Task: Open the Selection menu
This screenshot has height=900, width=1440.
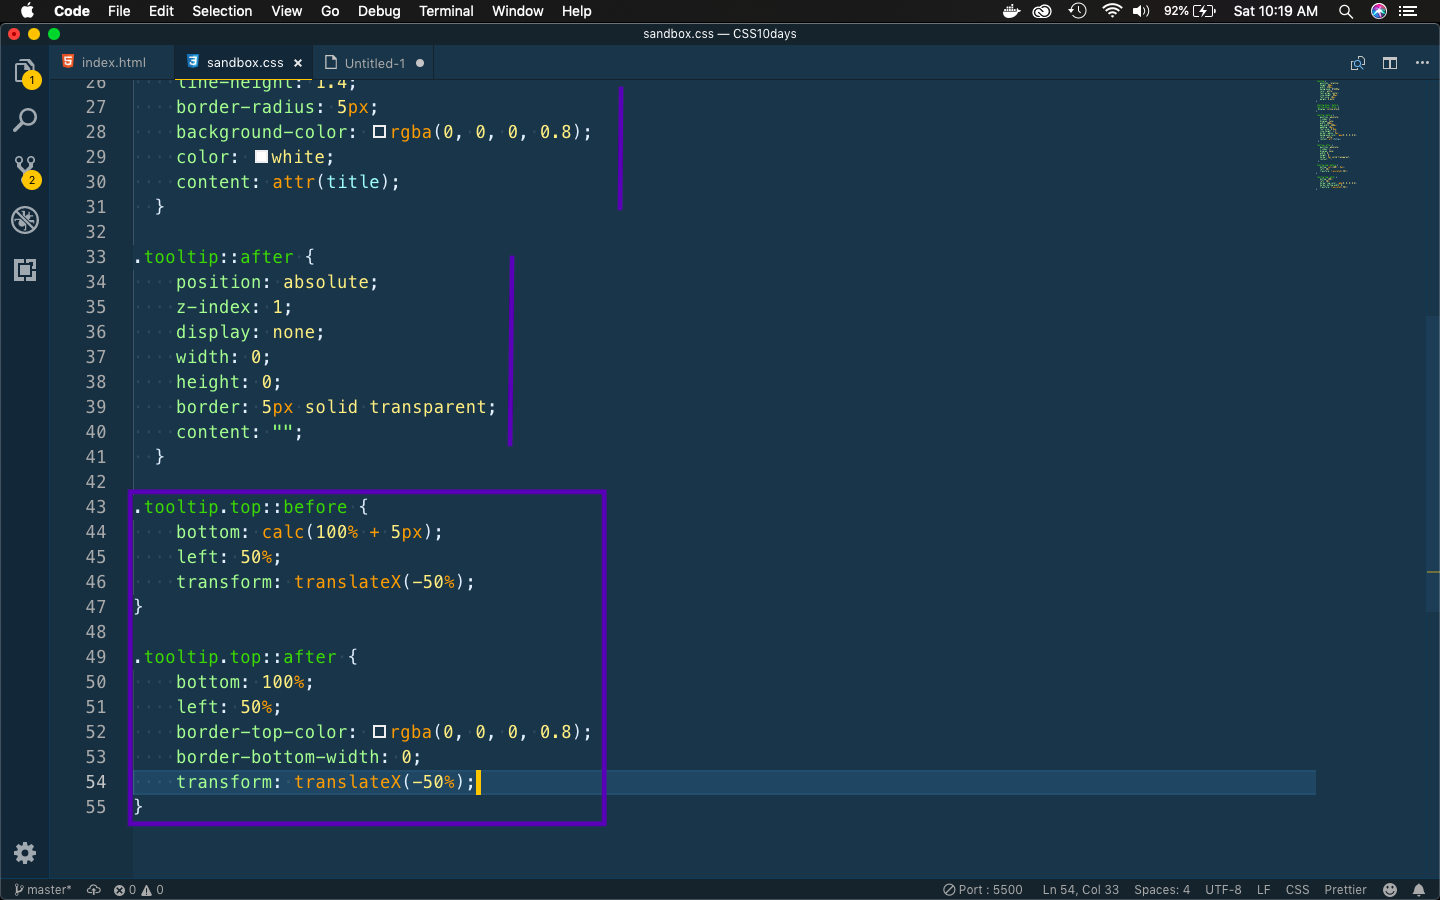Action: pyautogui.click(x=222, y=11)
